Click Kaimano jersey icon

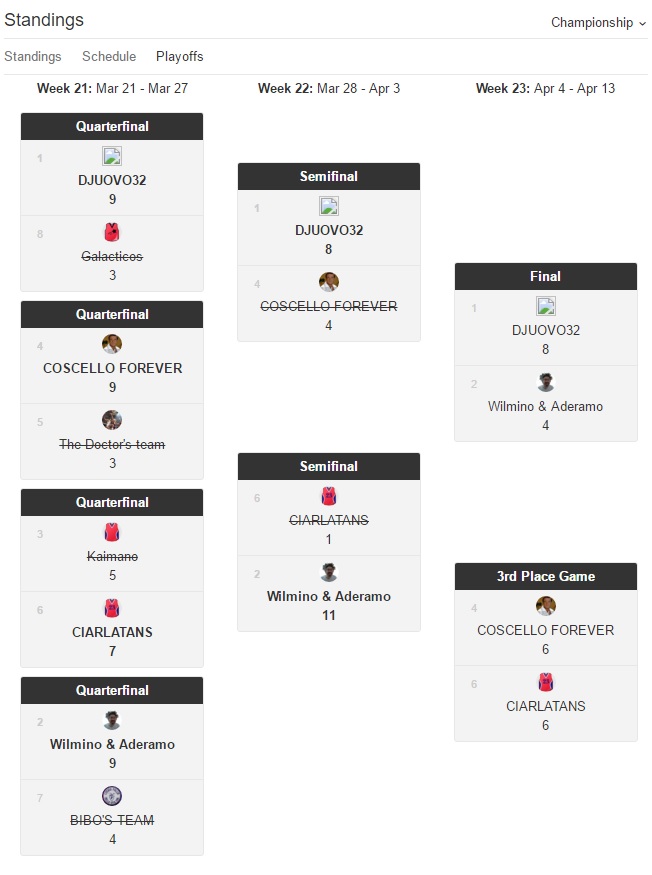click(x=112, y=532)
